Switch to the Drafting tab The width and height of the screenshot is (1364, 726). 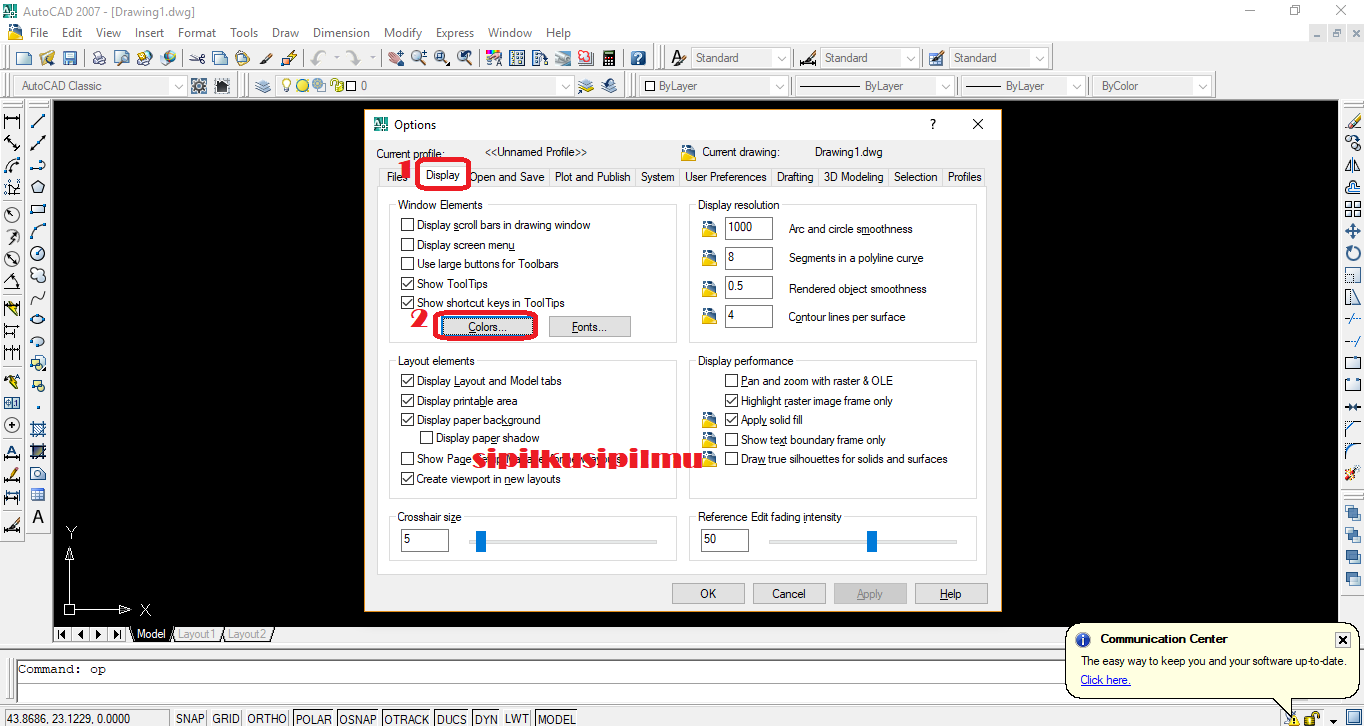[x=795, y=177]
